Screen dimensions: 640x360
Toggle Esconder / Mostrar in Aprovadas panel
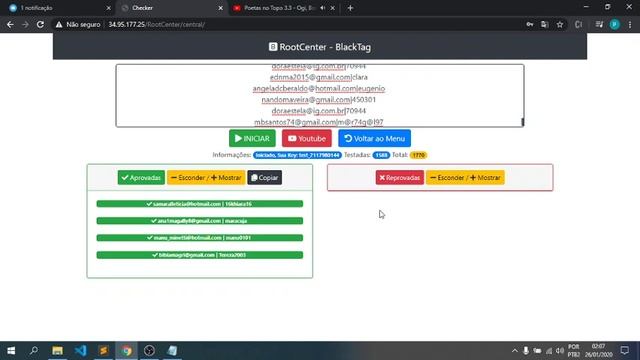(x=206, y=178)
